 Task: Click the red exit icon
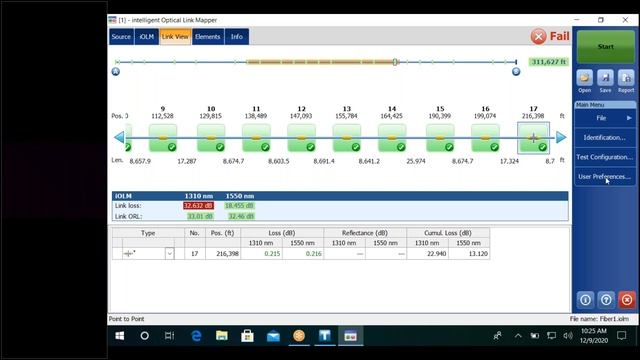pyautogui.click(x=627, y=300)
